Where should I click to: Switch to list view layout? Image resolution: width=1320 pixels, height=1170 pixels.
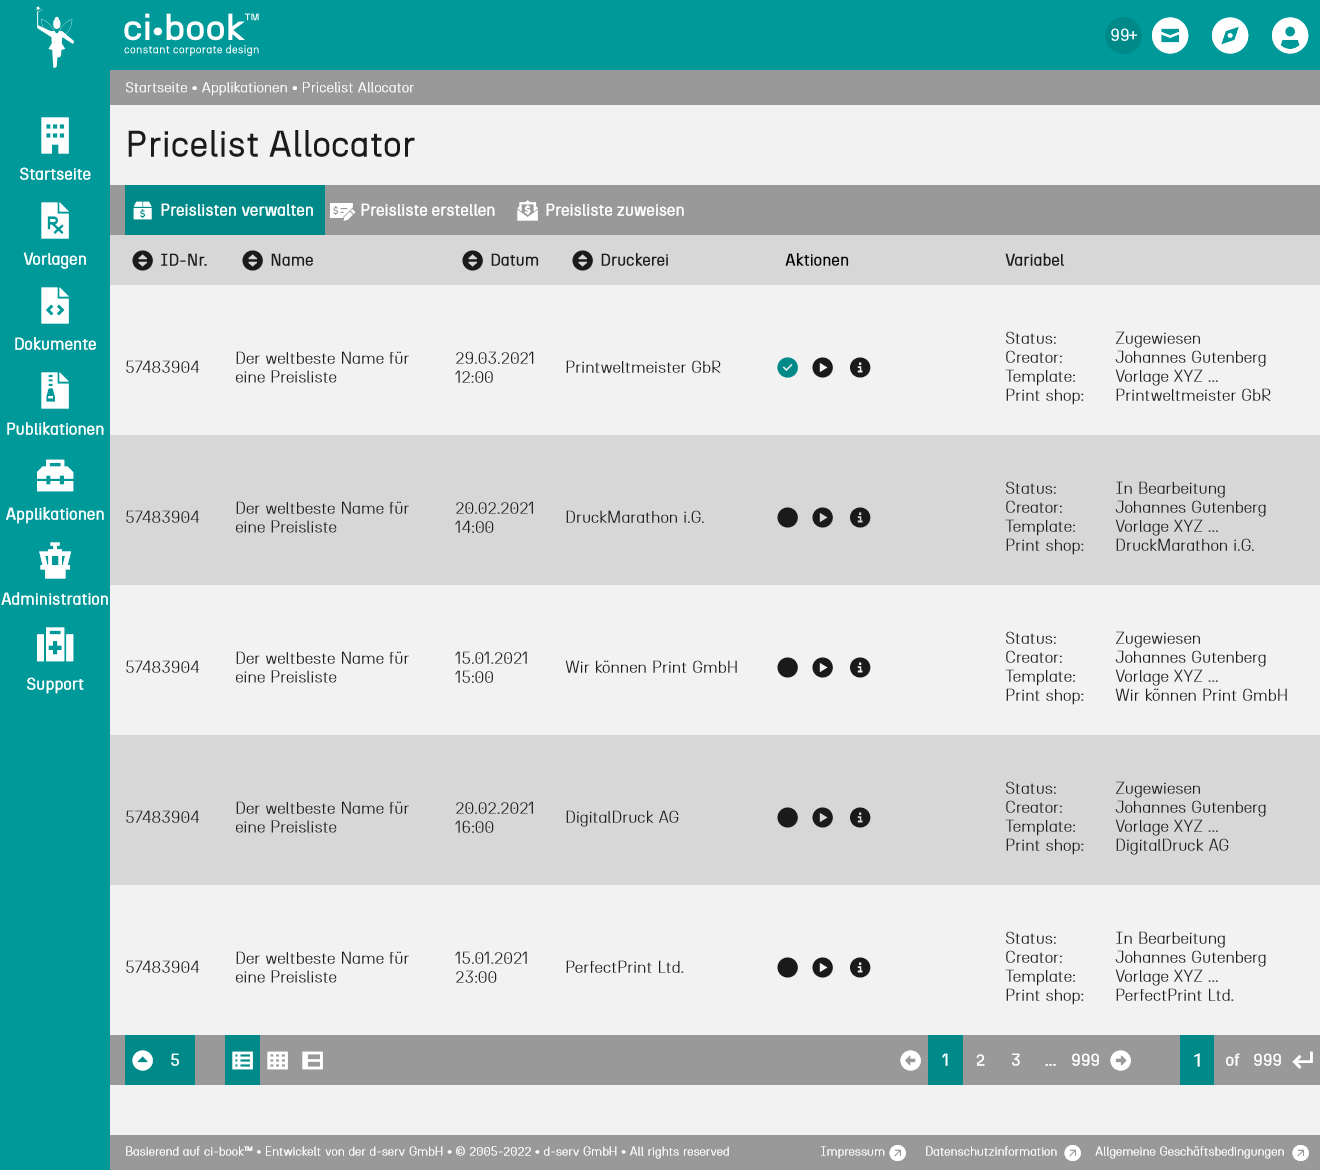point(242,1060)
